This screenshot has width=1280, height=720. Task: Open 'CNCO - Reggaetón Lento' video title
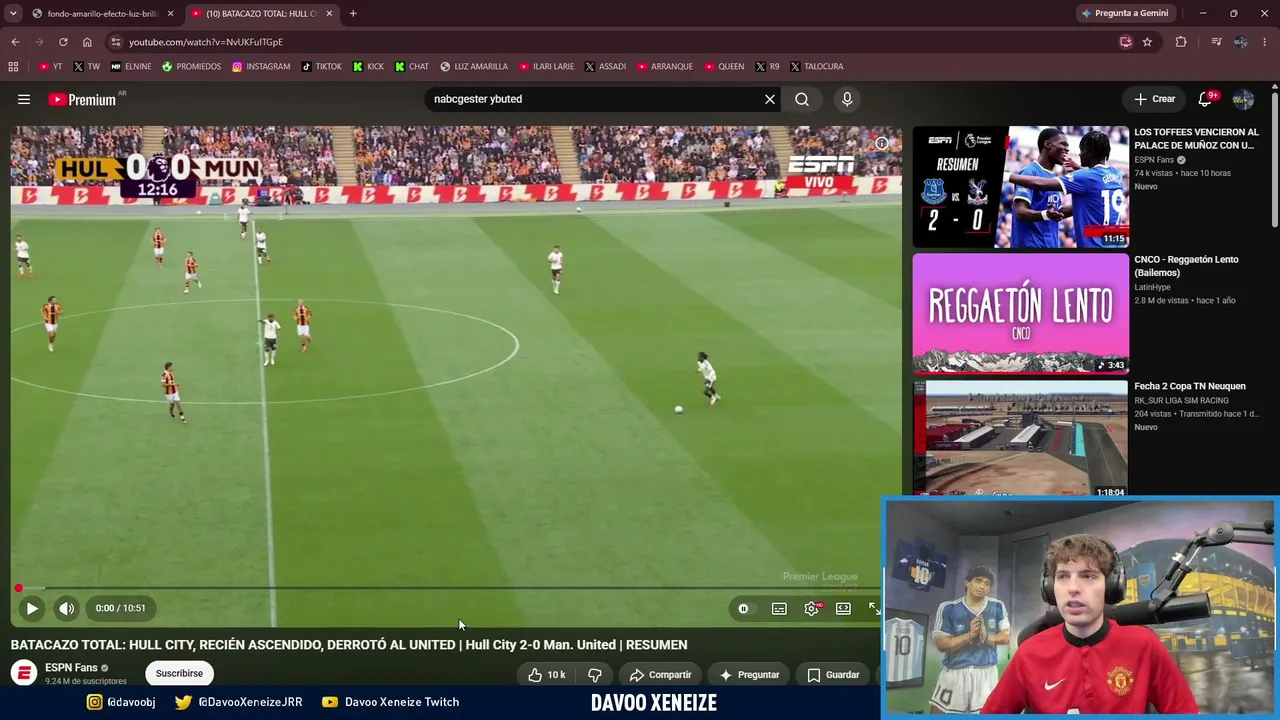click(1186, 266)
